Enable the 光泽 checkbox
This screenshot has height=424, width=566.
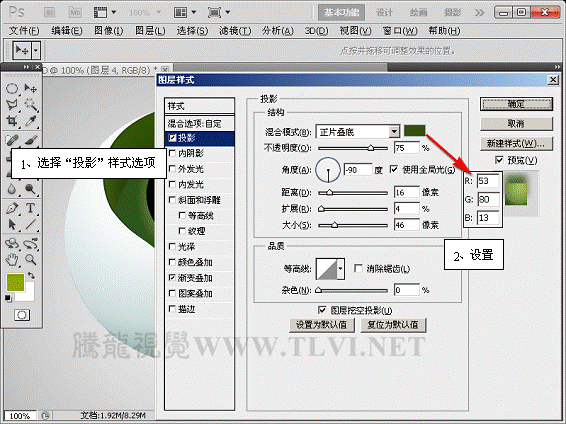pos(173,246)
